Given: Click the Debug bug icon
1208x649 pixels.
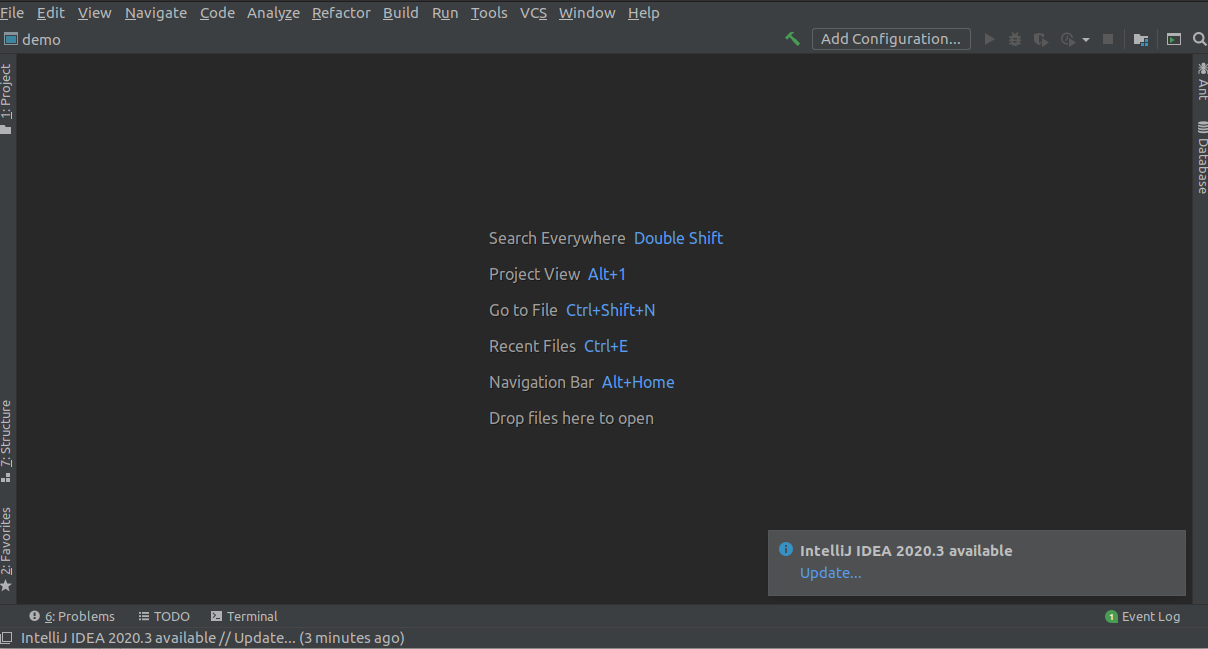Looking at the screenshot, I should 1015,39.
